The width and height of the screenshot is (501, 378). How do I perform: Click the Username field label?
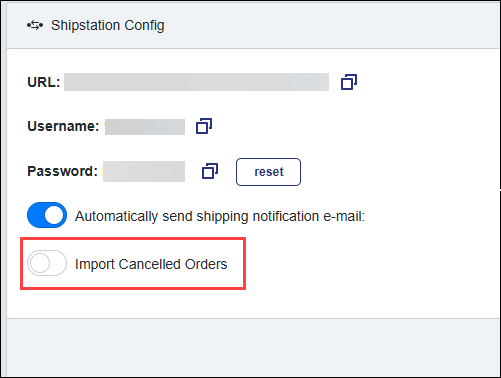pyautogui.click(x=63, y=126)
